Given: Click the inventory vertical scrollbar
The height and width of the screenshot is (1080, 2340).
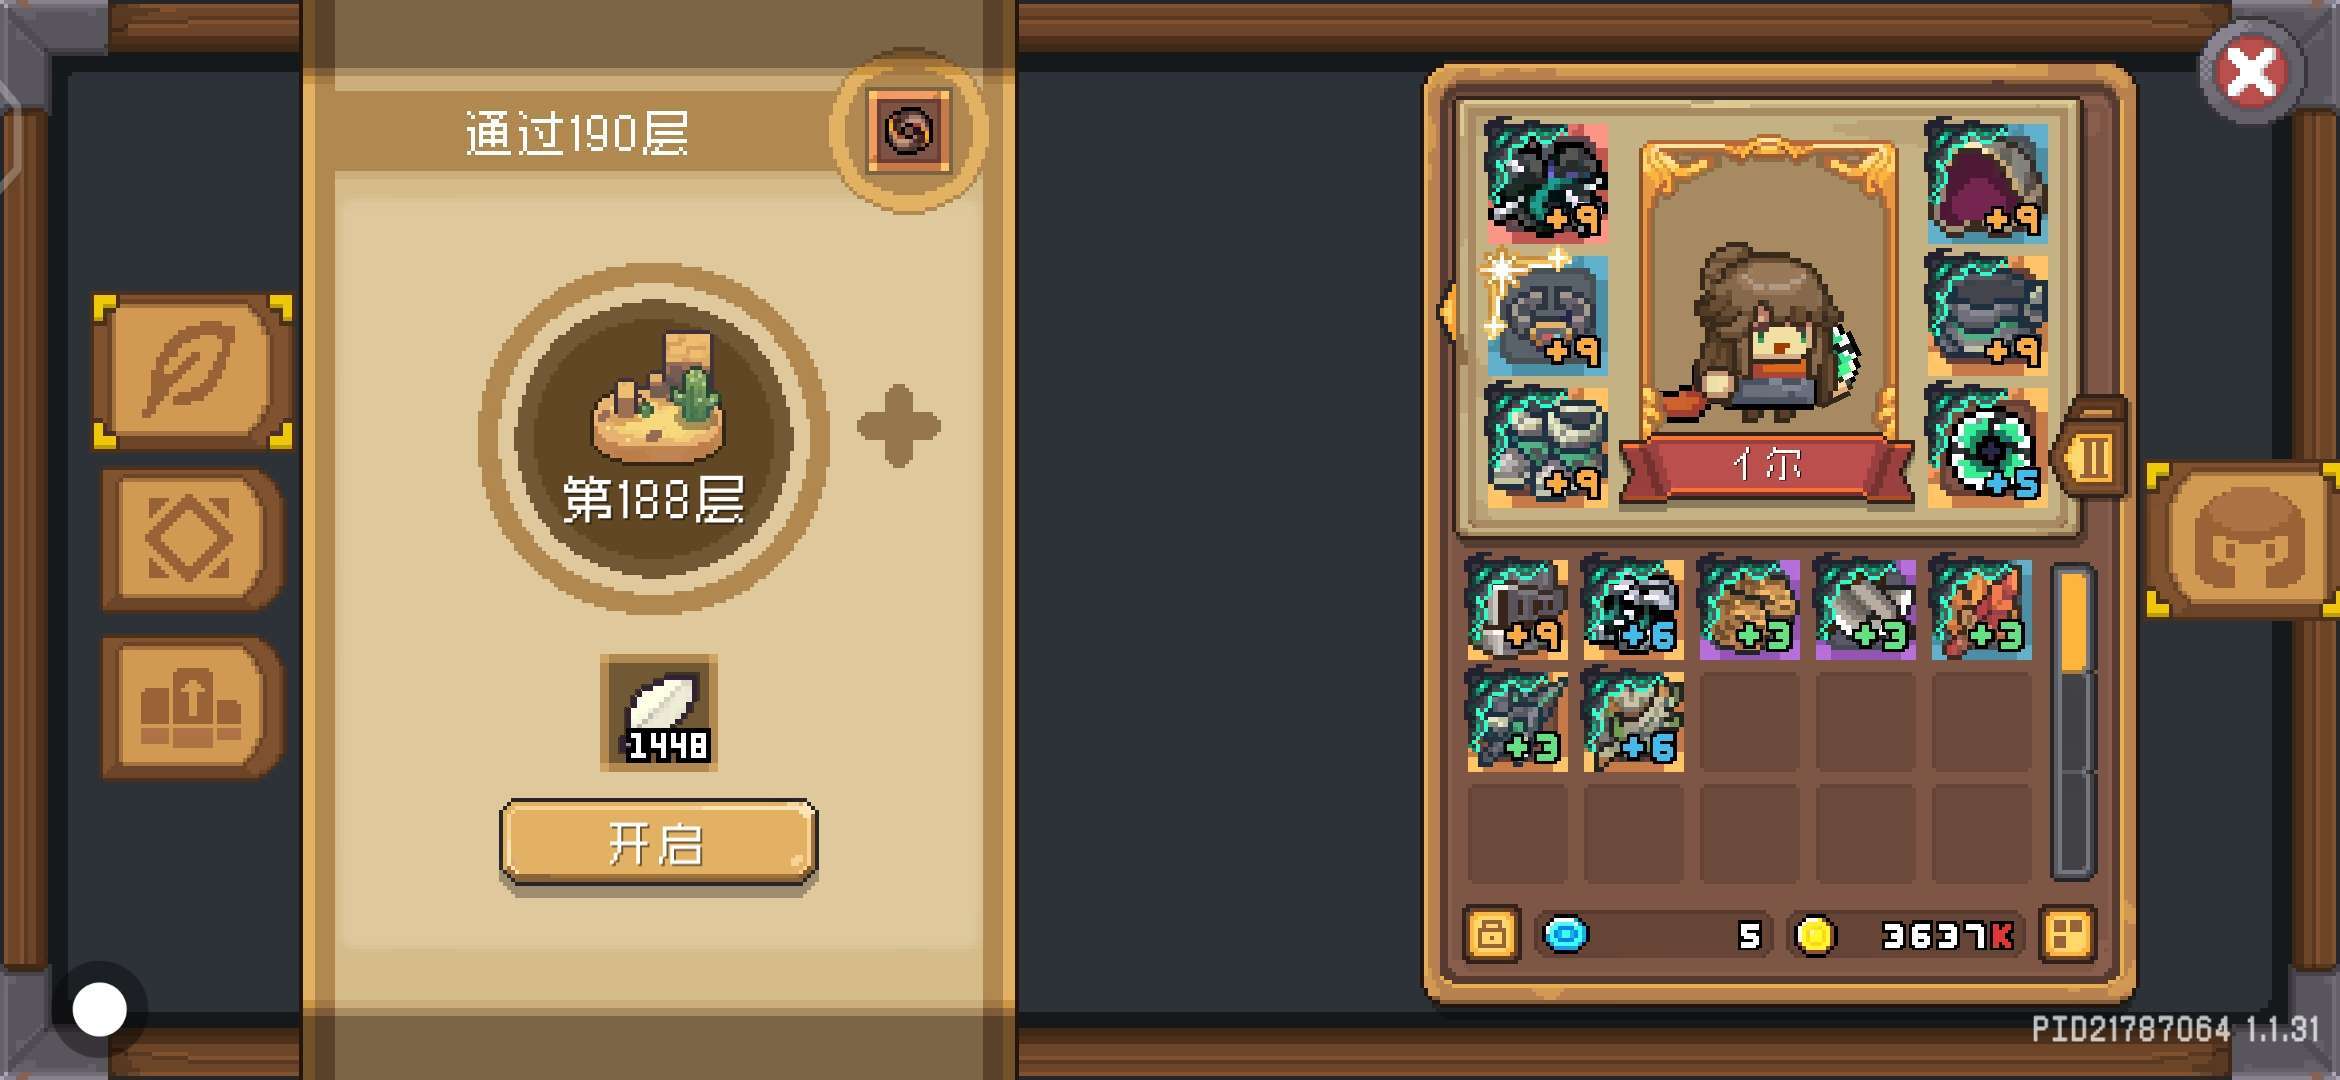Looking at the screenshot, I should point(2074,722).
